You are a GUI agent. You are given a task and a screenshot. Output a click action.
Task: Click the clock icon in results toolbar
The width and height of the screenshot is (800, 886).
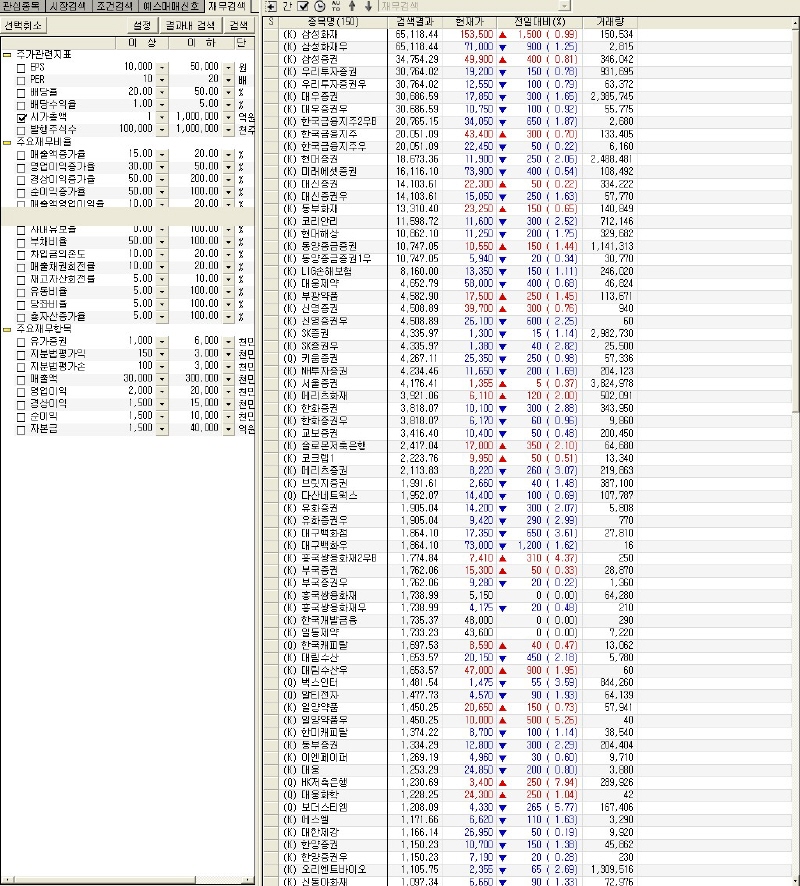pos(320,6)
